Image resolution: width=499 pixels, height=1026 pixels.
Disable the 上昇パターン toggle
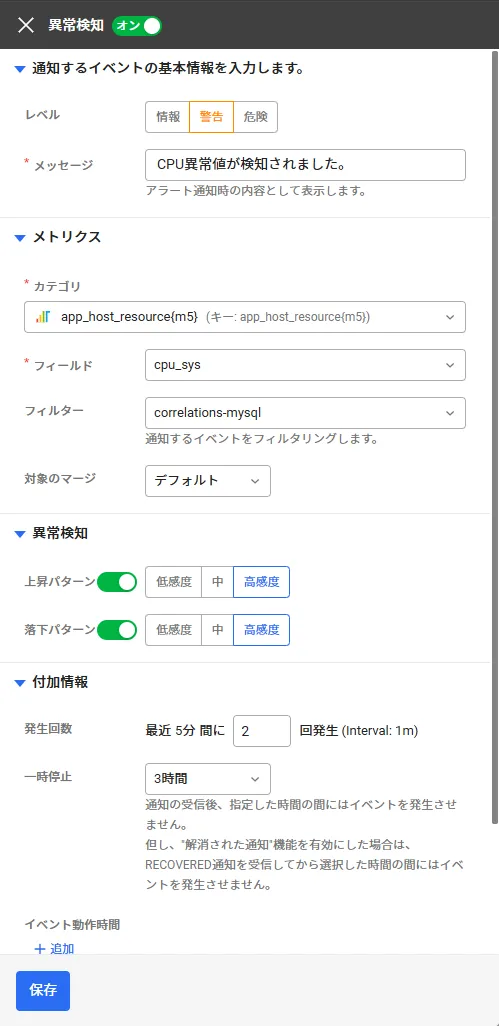coord(116,582)
